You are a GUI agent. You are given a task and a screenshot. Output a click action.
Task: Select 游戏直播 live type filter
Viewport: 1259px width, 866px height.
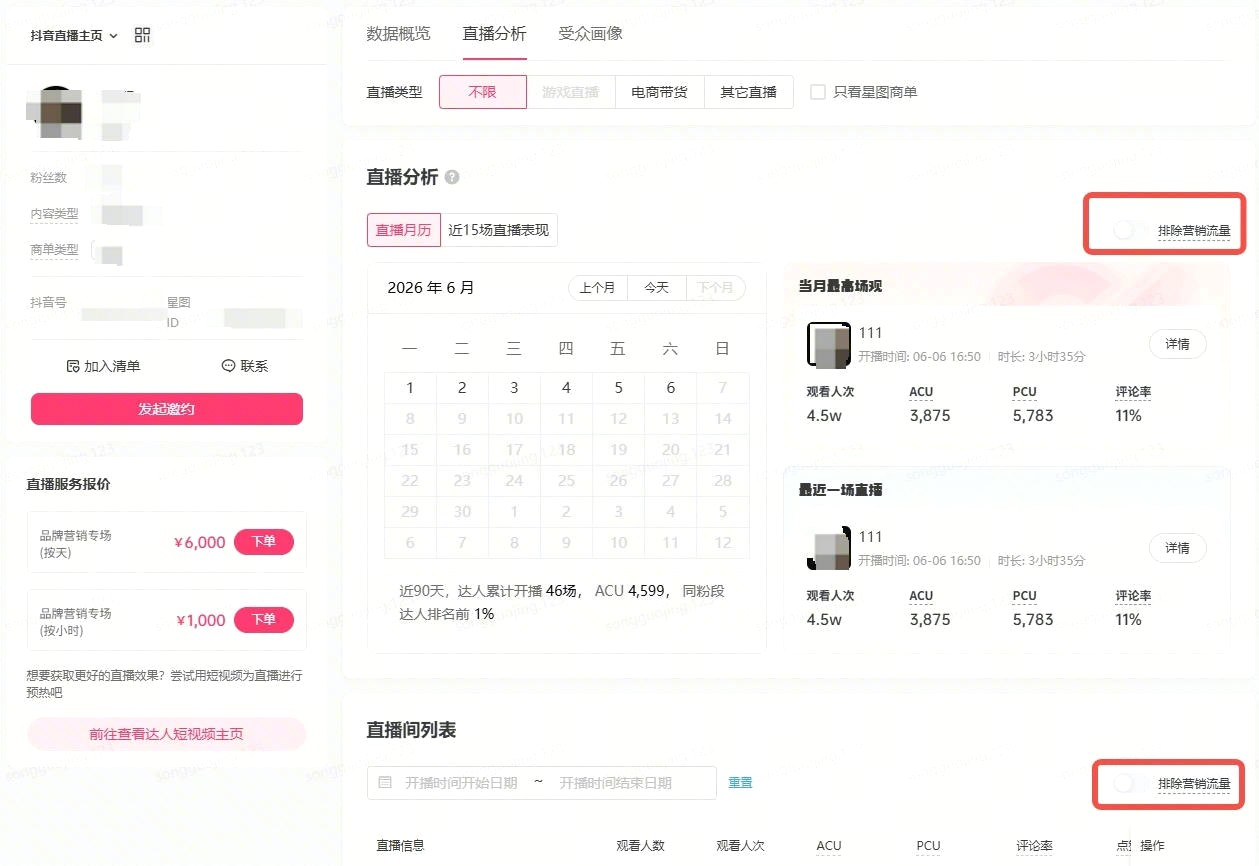pos(571,92)
